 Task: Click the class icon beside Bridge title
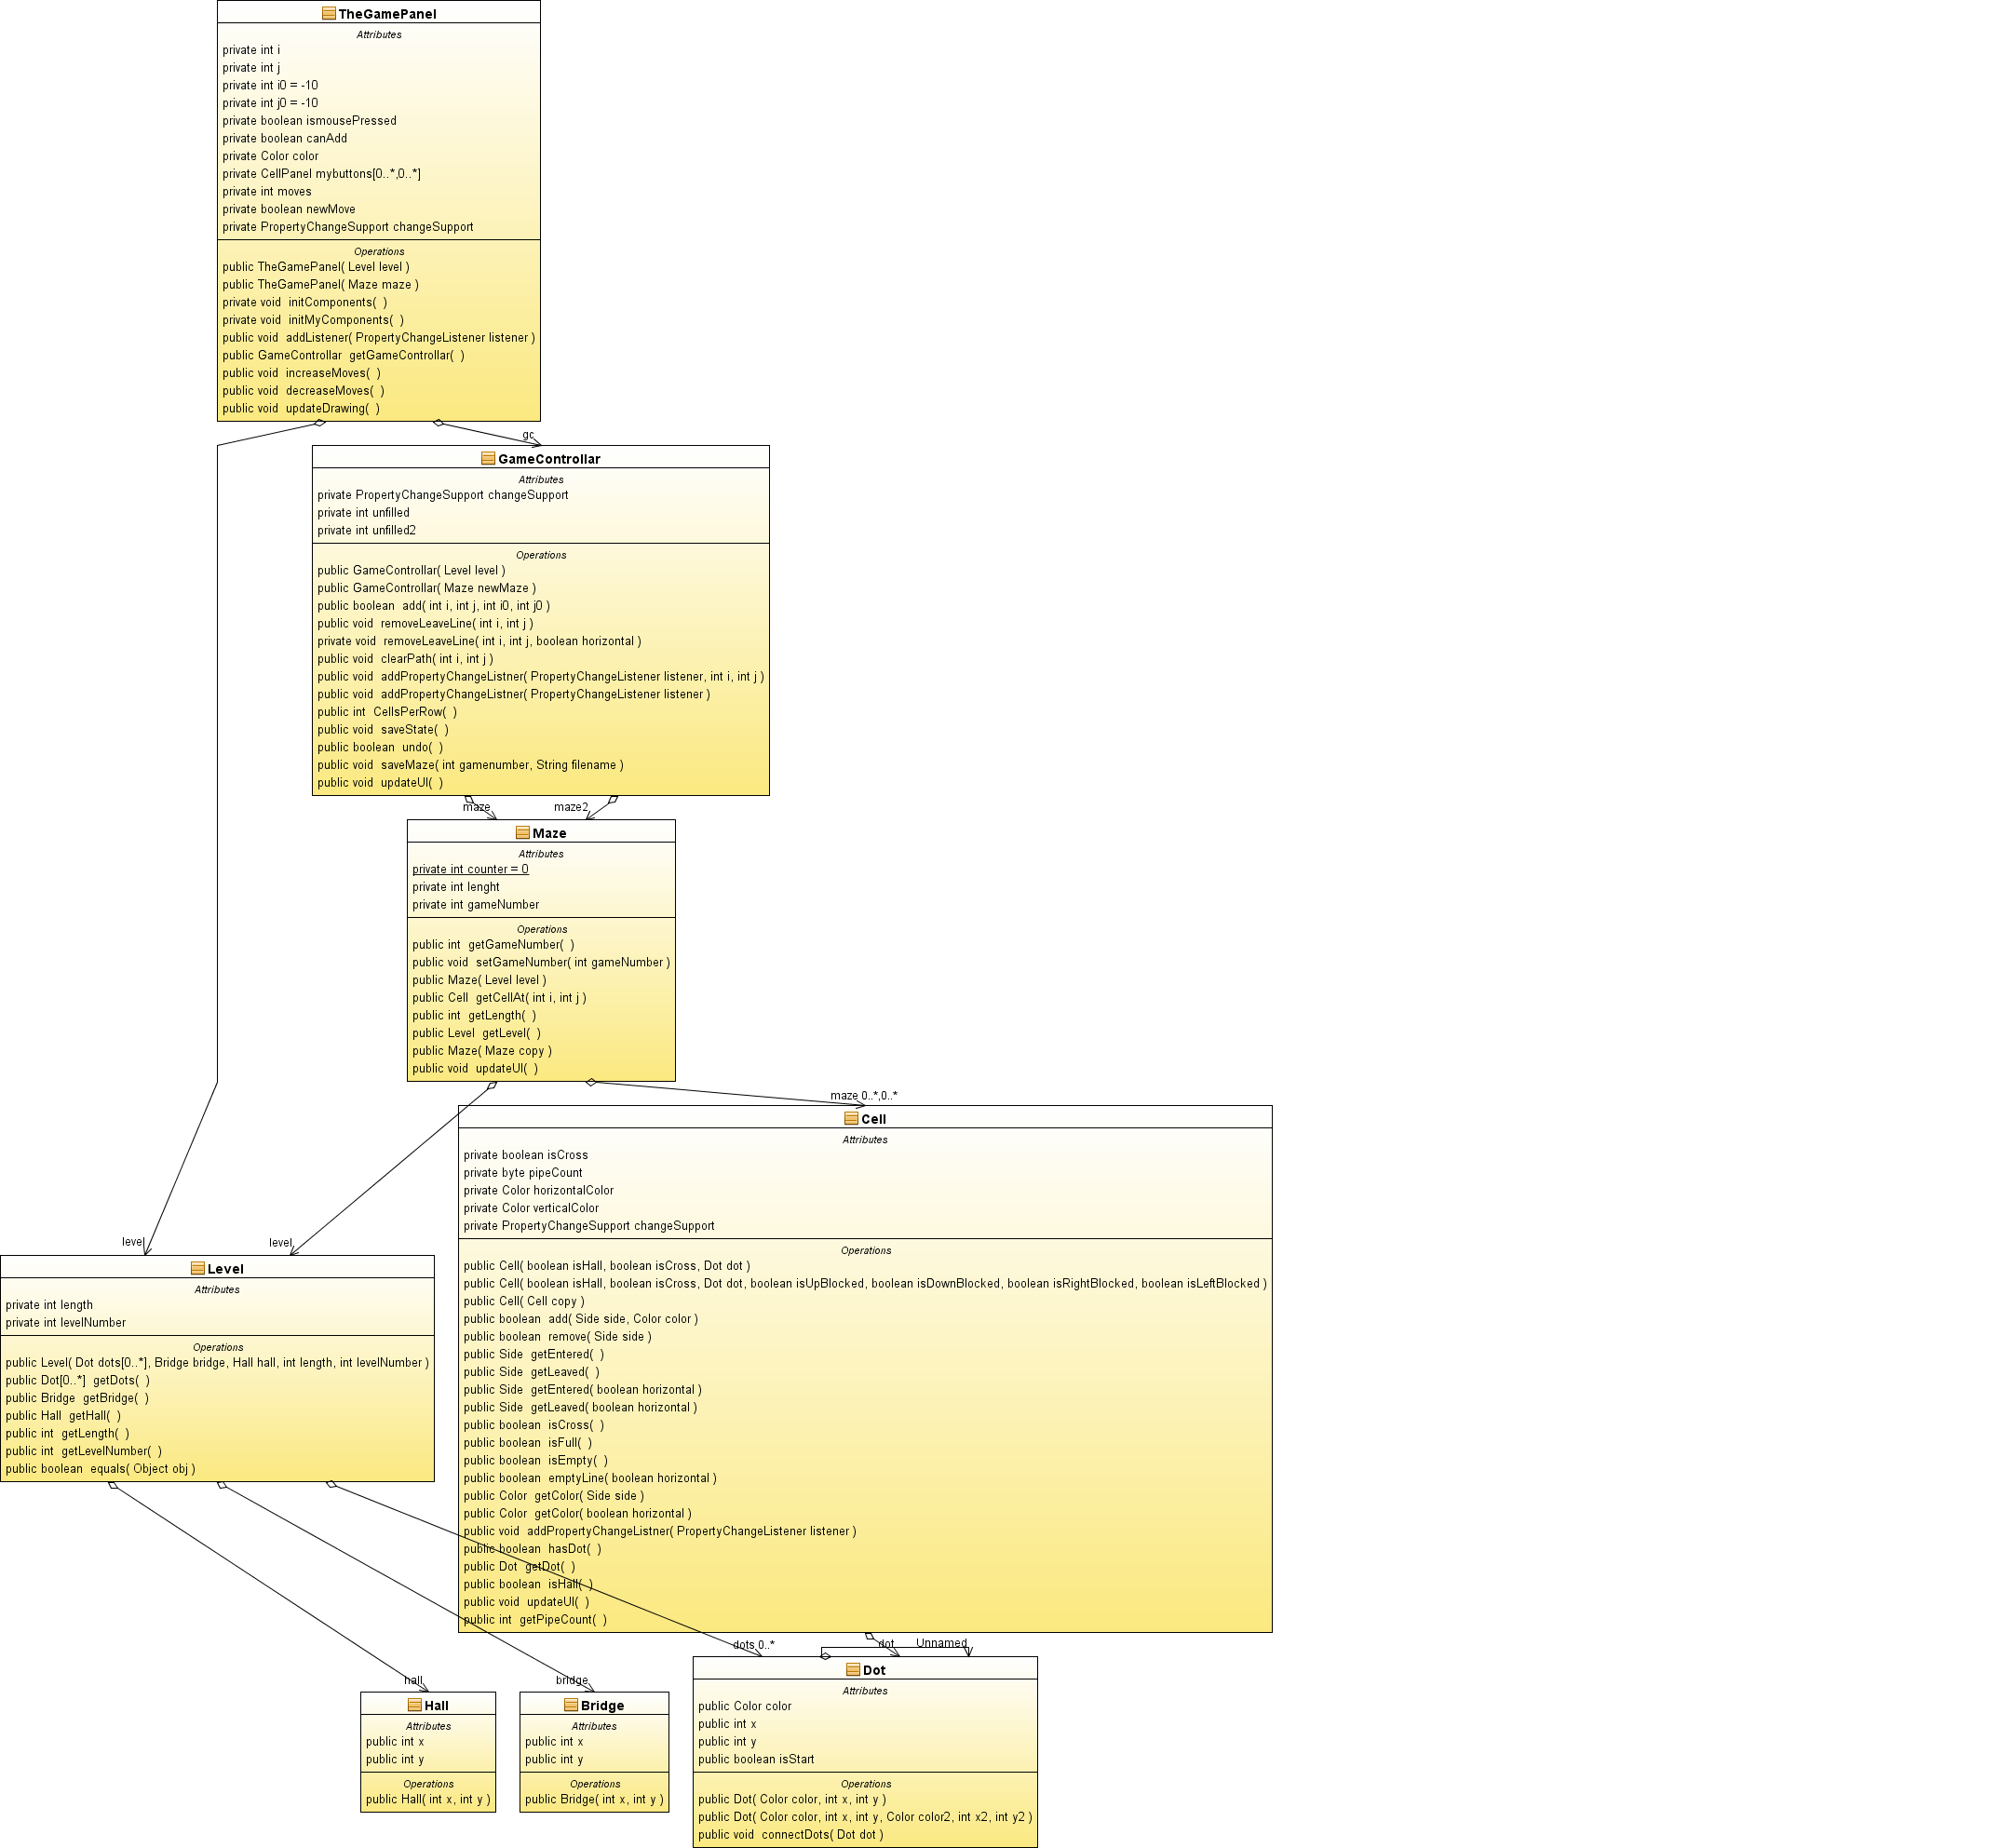tap(571, 1705)
